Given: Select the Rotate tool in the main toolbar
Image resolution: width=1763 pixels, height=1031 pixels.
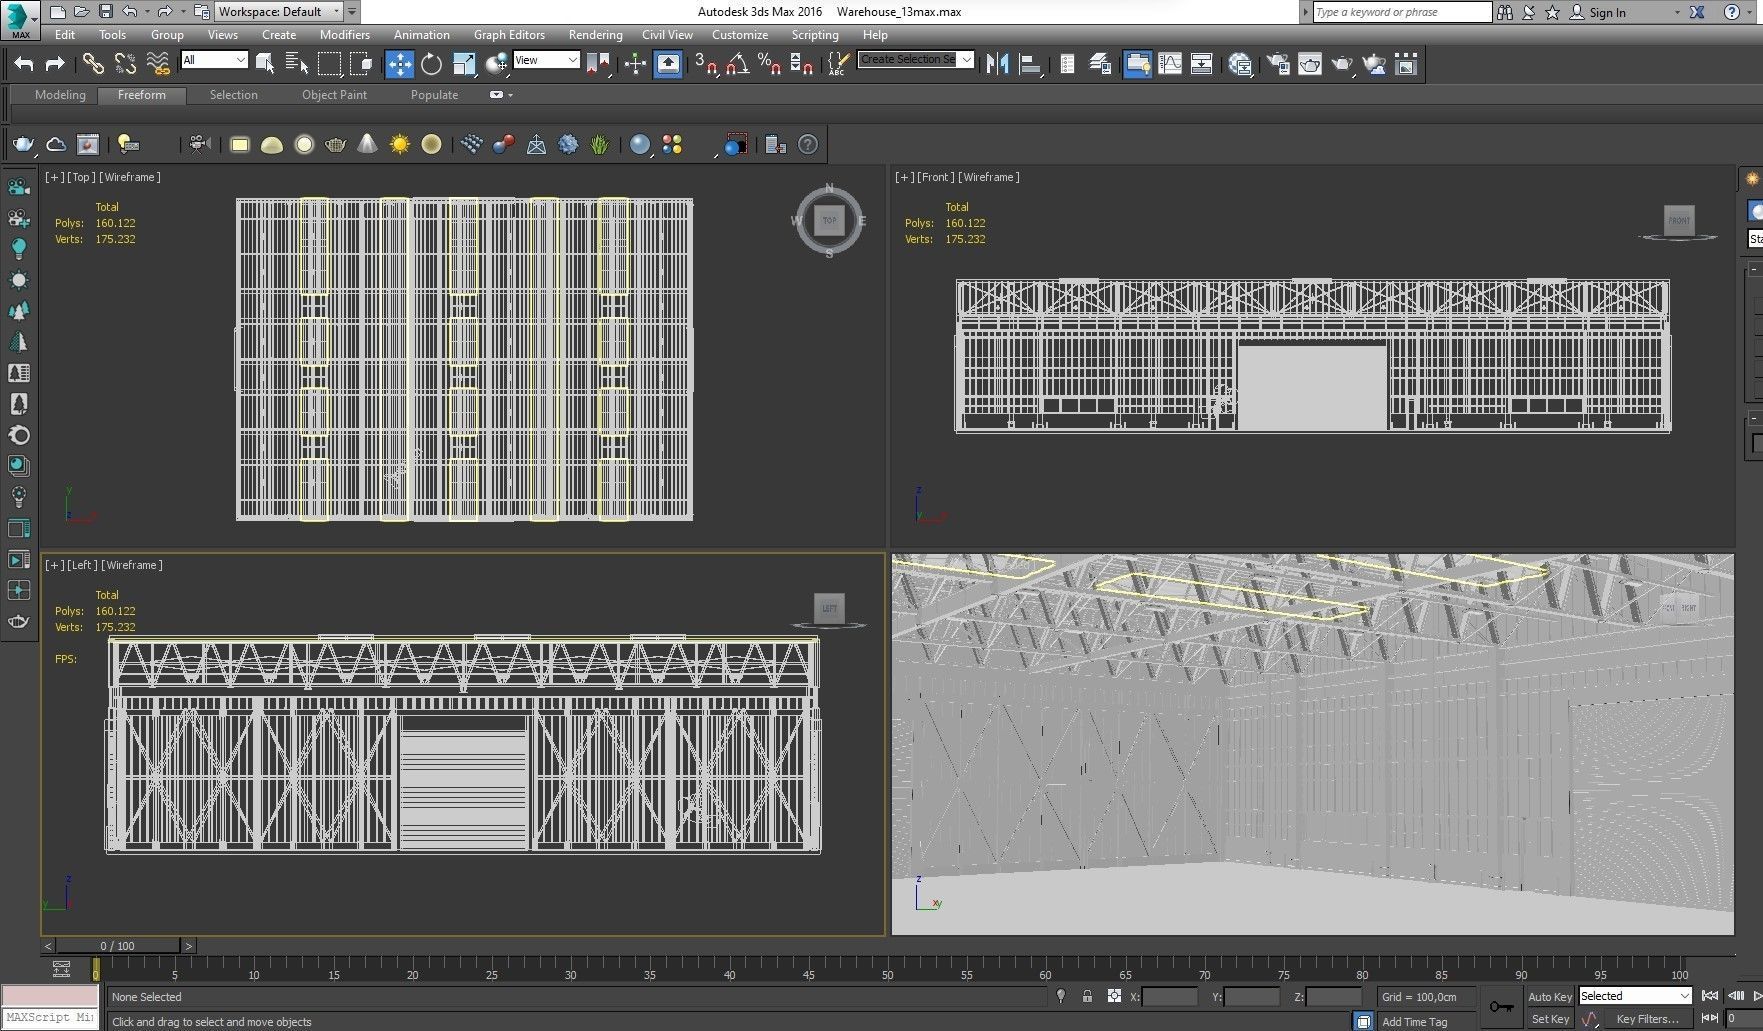Looking at the screenshot, I should pos(431,64).
